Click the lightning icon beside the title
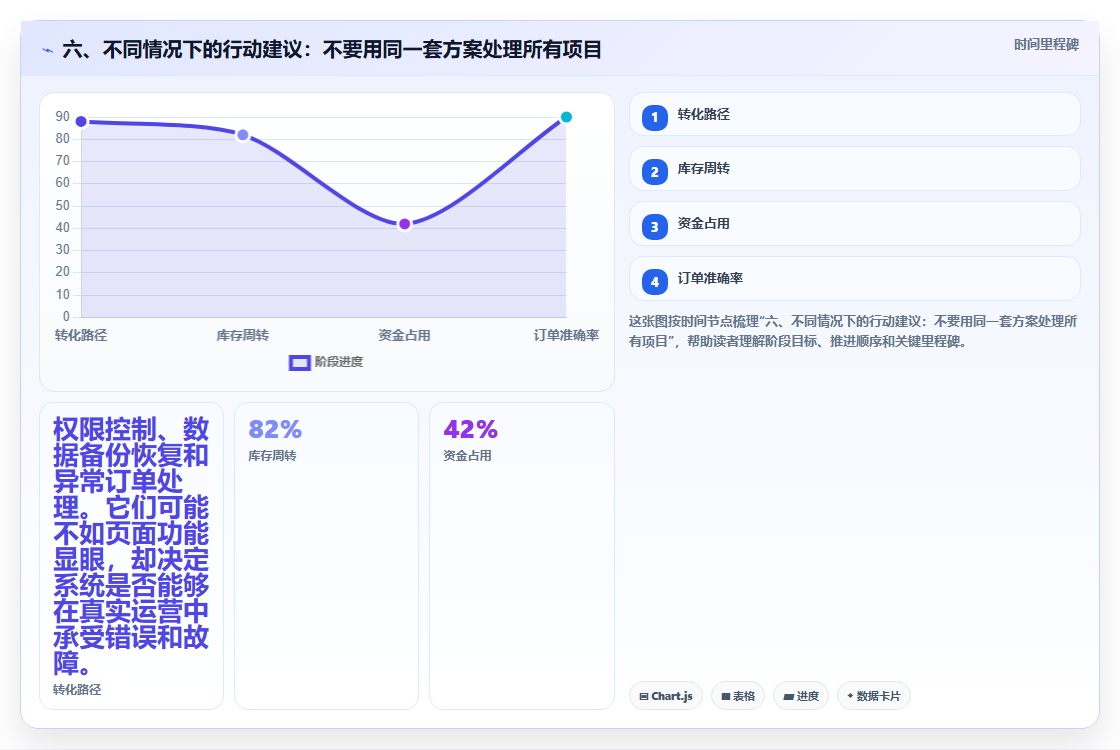 coord(48,51)
